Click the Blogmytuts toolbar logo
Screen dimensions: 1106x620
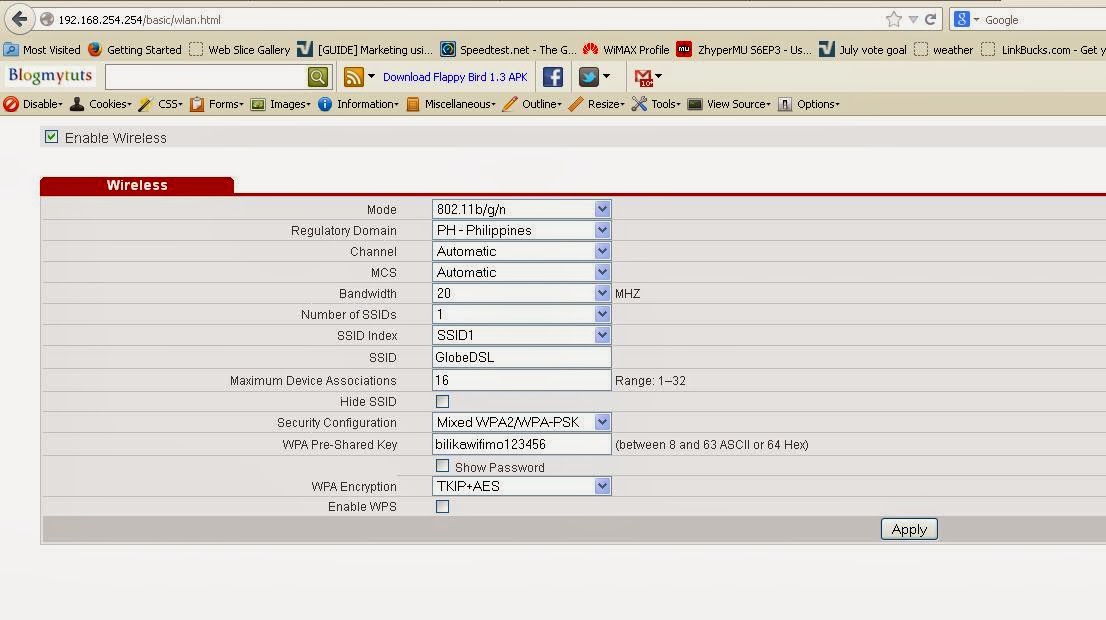click(x=50, y=75)
